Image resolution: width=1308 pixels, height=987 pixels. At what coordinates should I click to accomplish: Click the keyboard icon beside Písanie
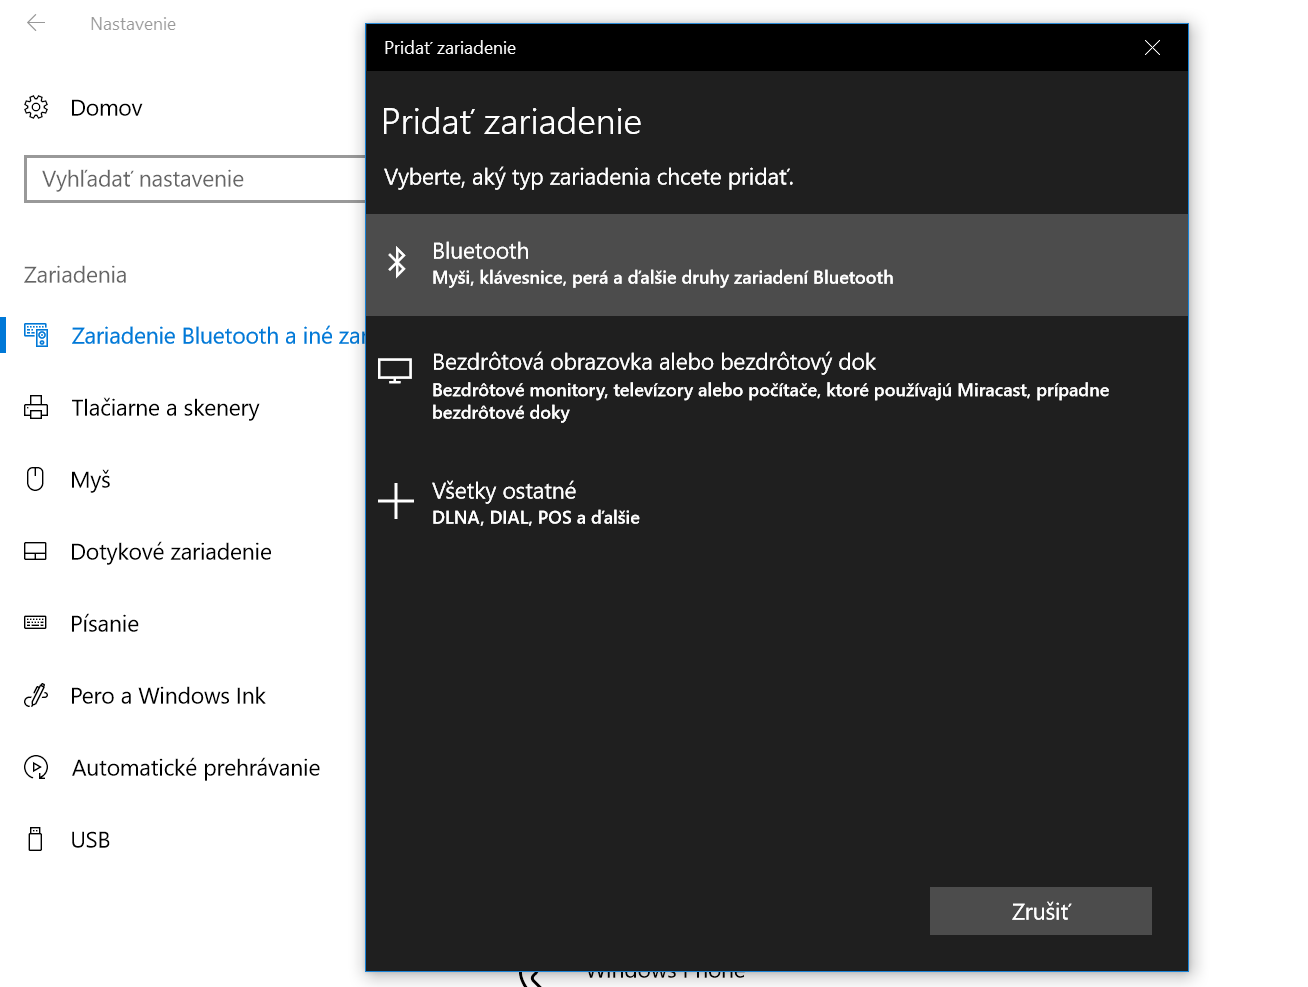click(36, 623)
